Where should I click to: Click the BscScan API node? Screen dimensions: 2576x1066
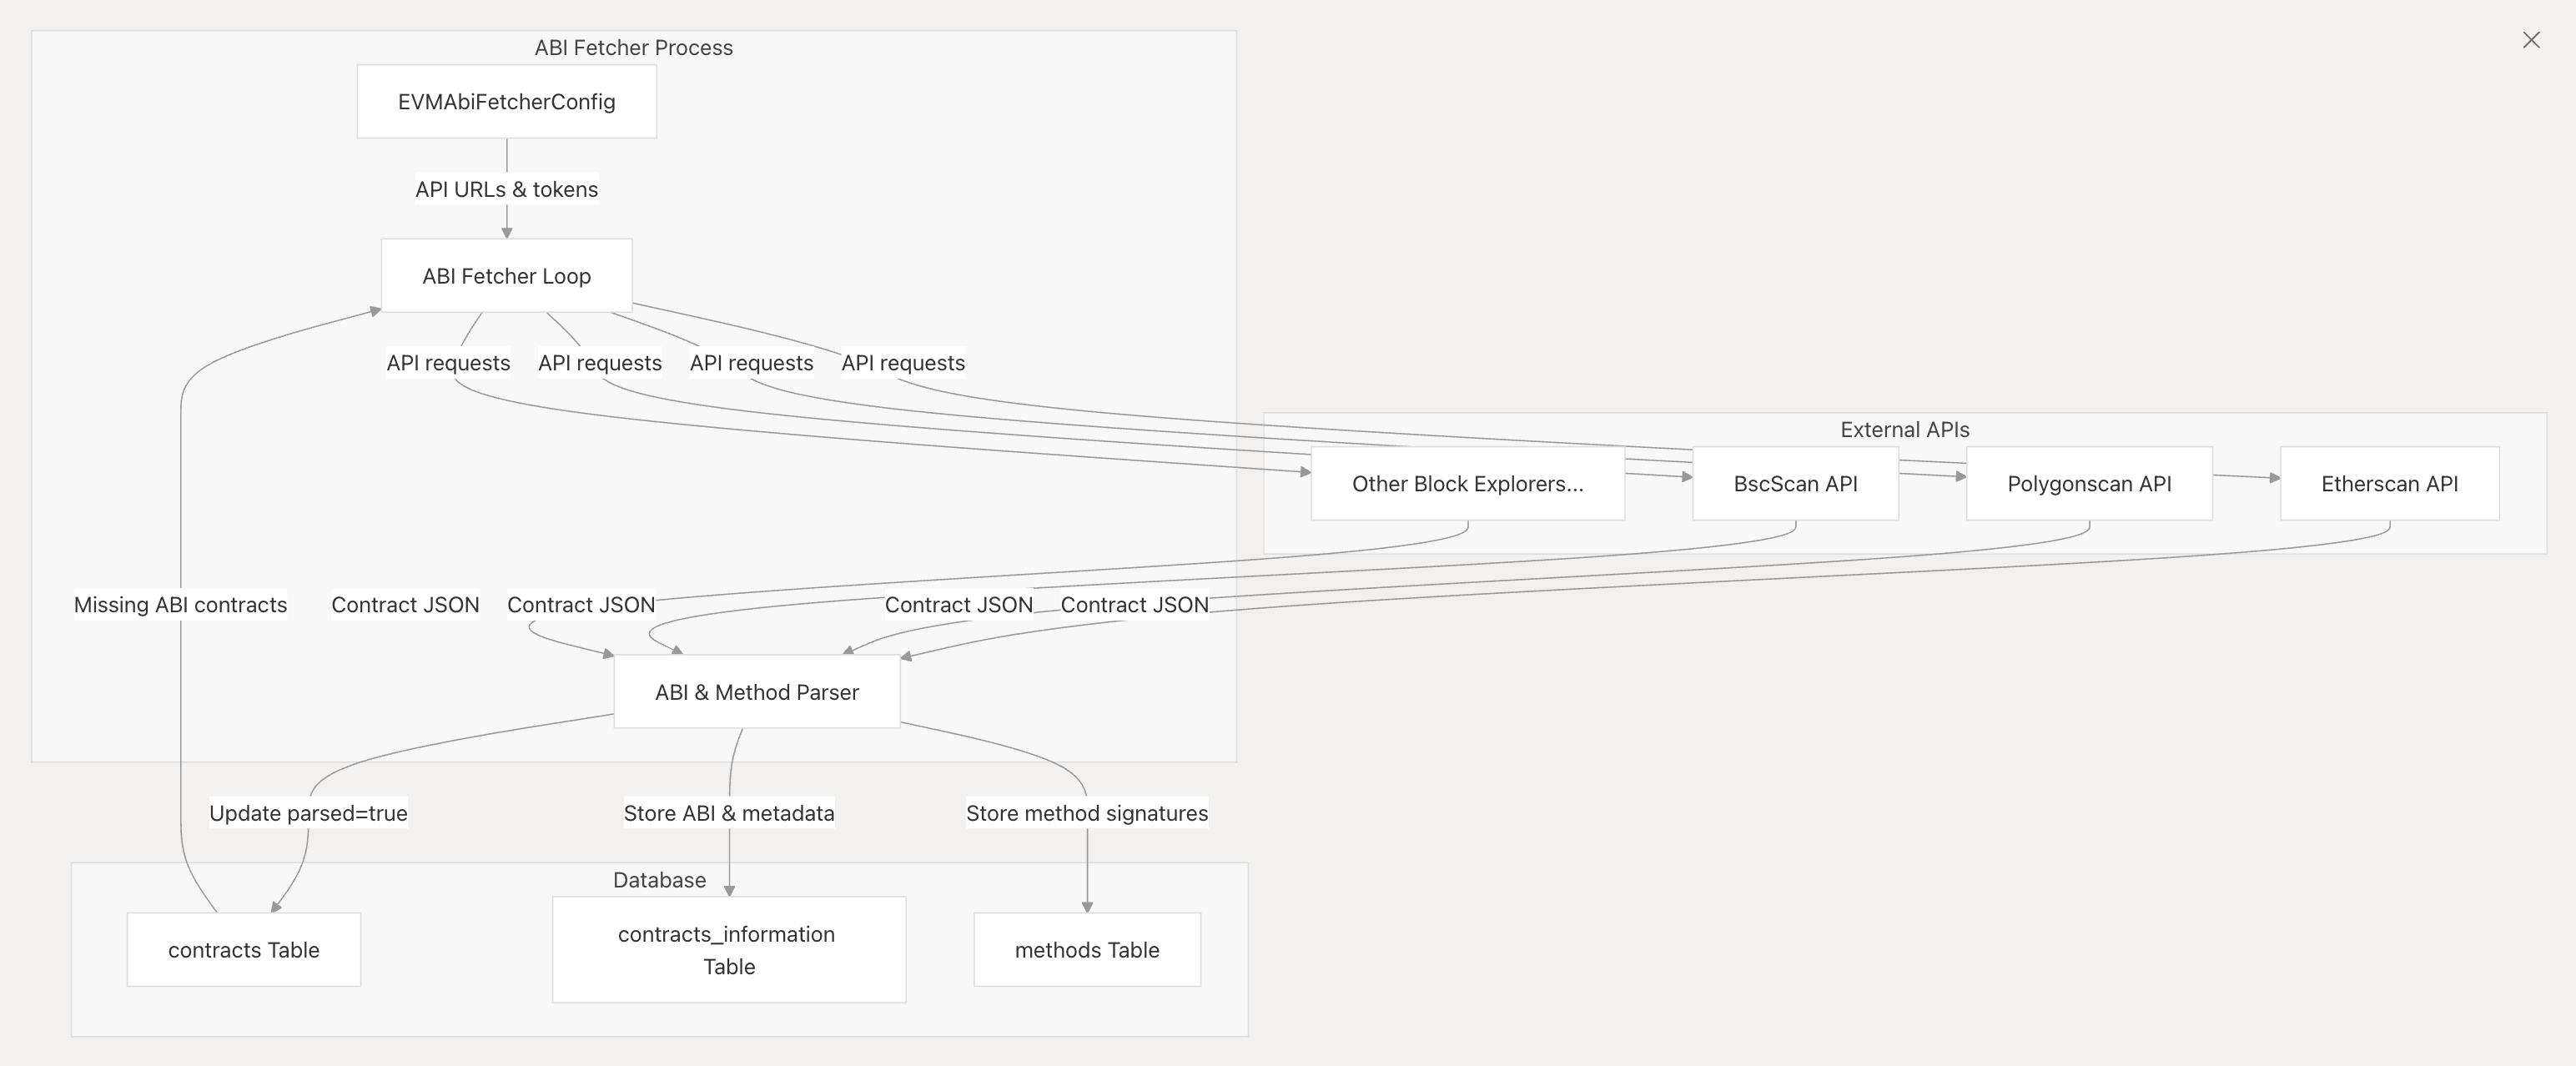1795,484
